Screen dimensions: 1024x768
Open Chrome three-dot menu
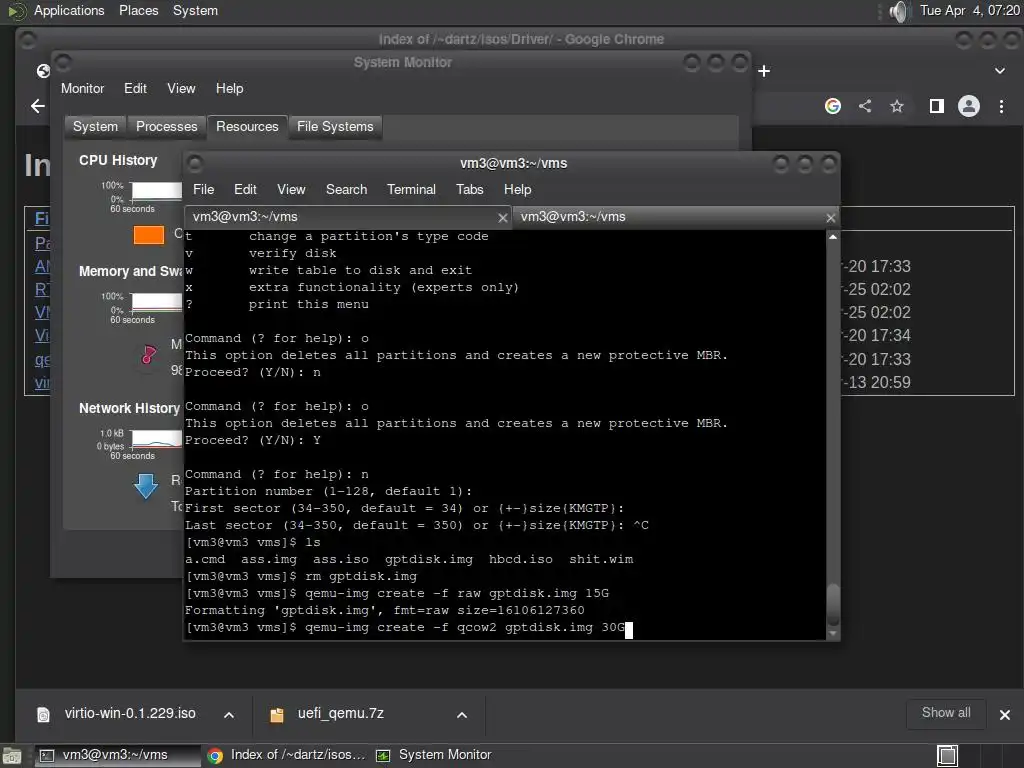click(1001, 106)
